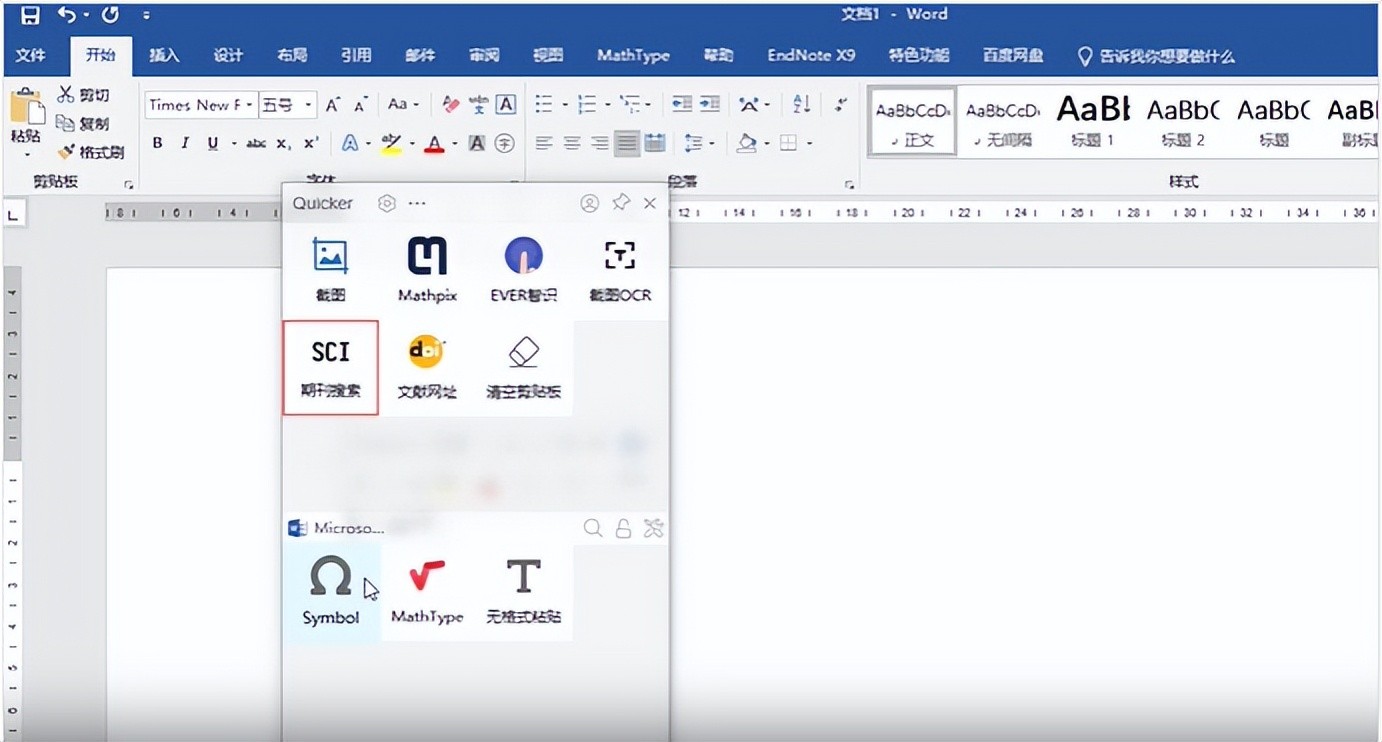Apply the yellow text highlight color
The image size is (1382, 742).
pos(391,144)
